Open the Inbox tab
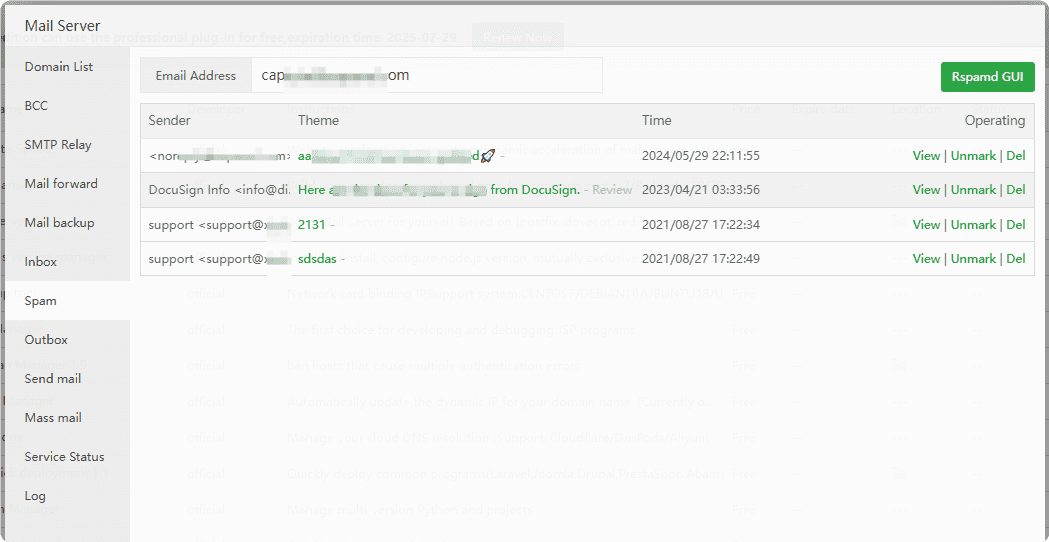 (41, 262)
